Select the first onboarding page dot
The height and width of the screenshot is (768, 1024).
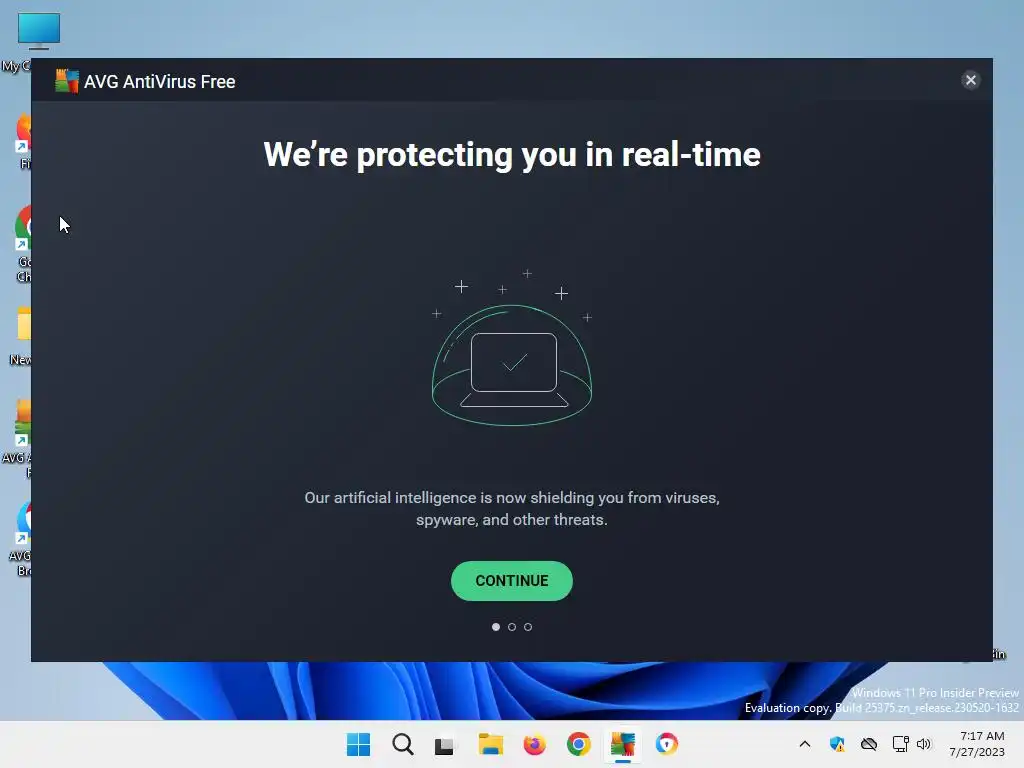496,627
